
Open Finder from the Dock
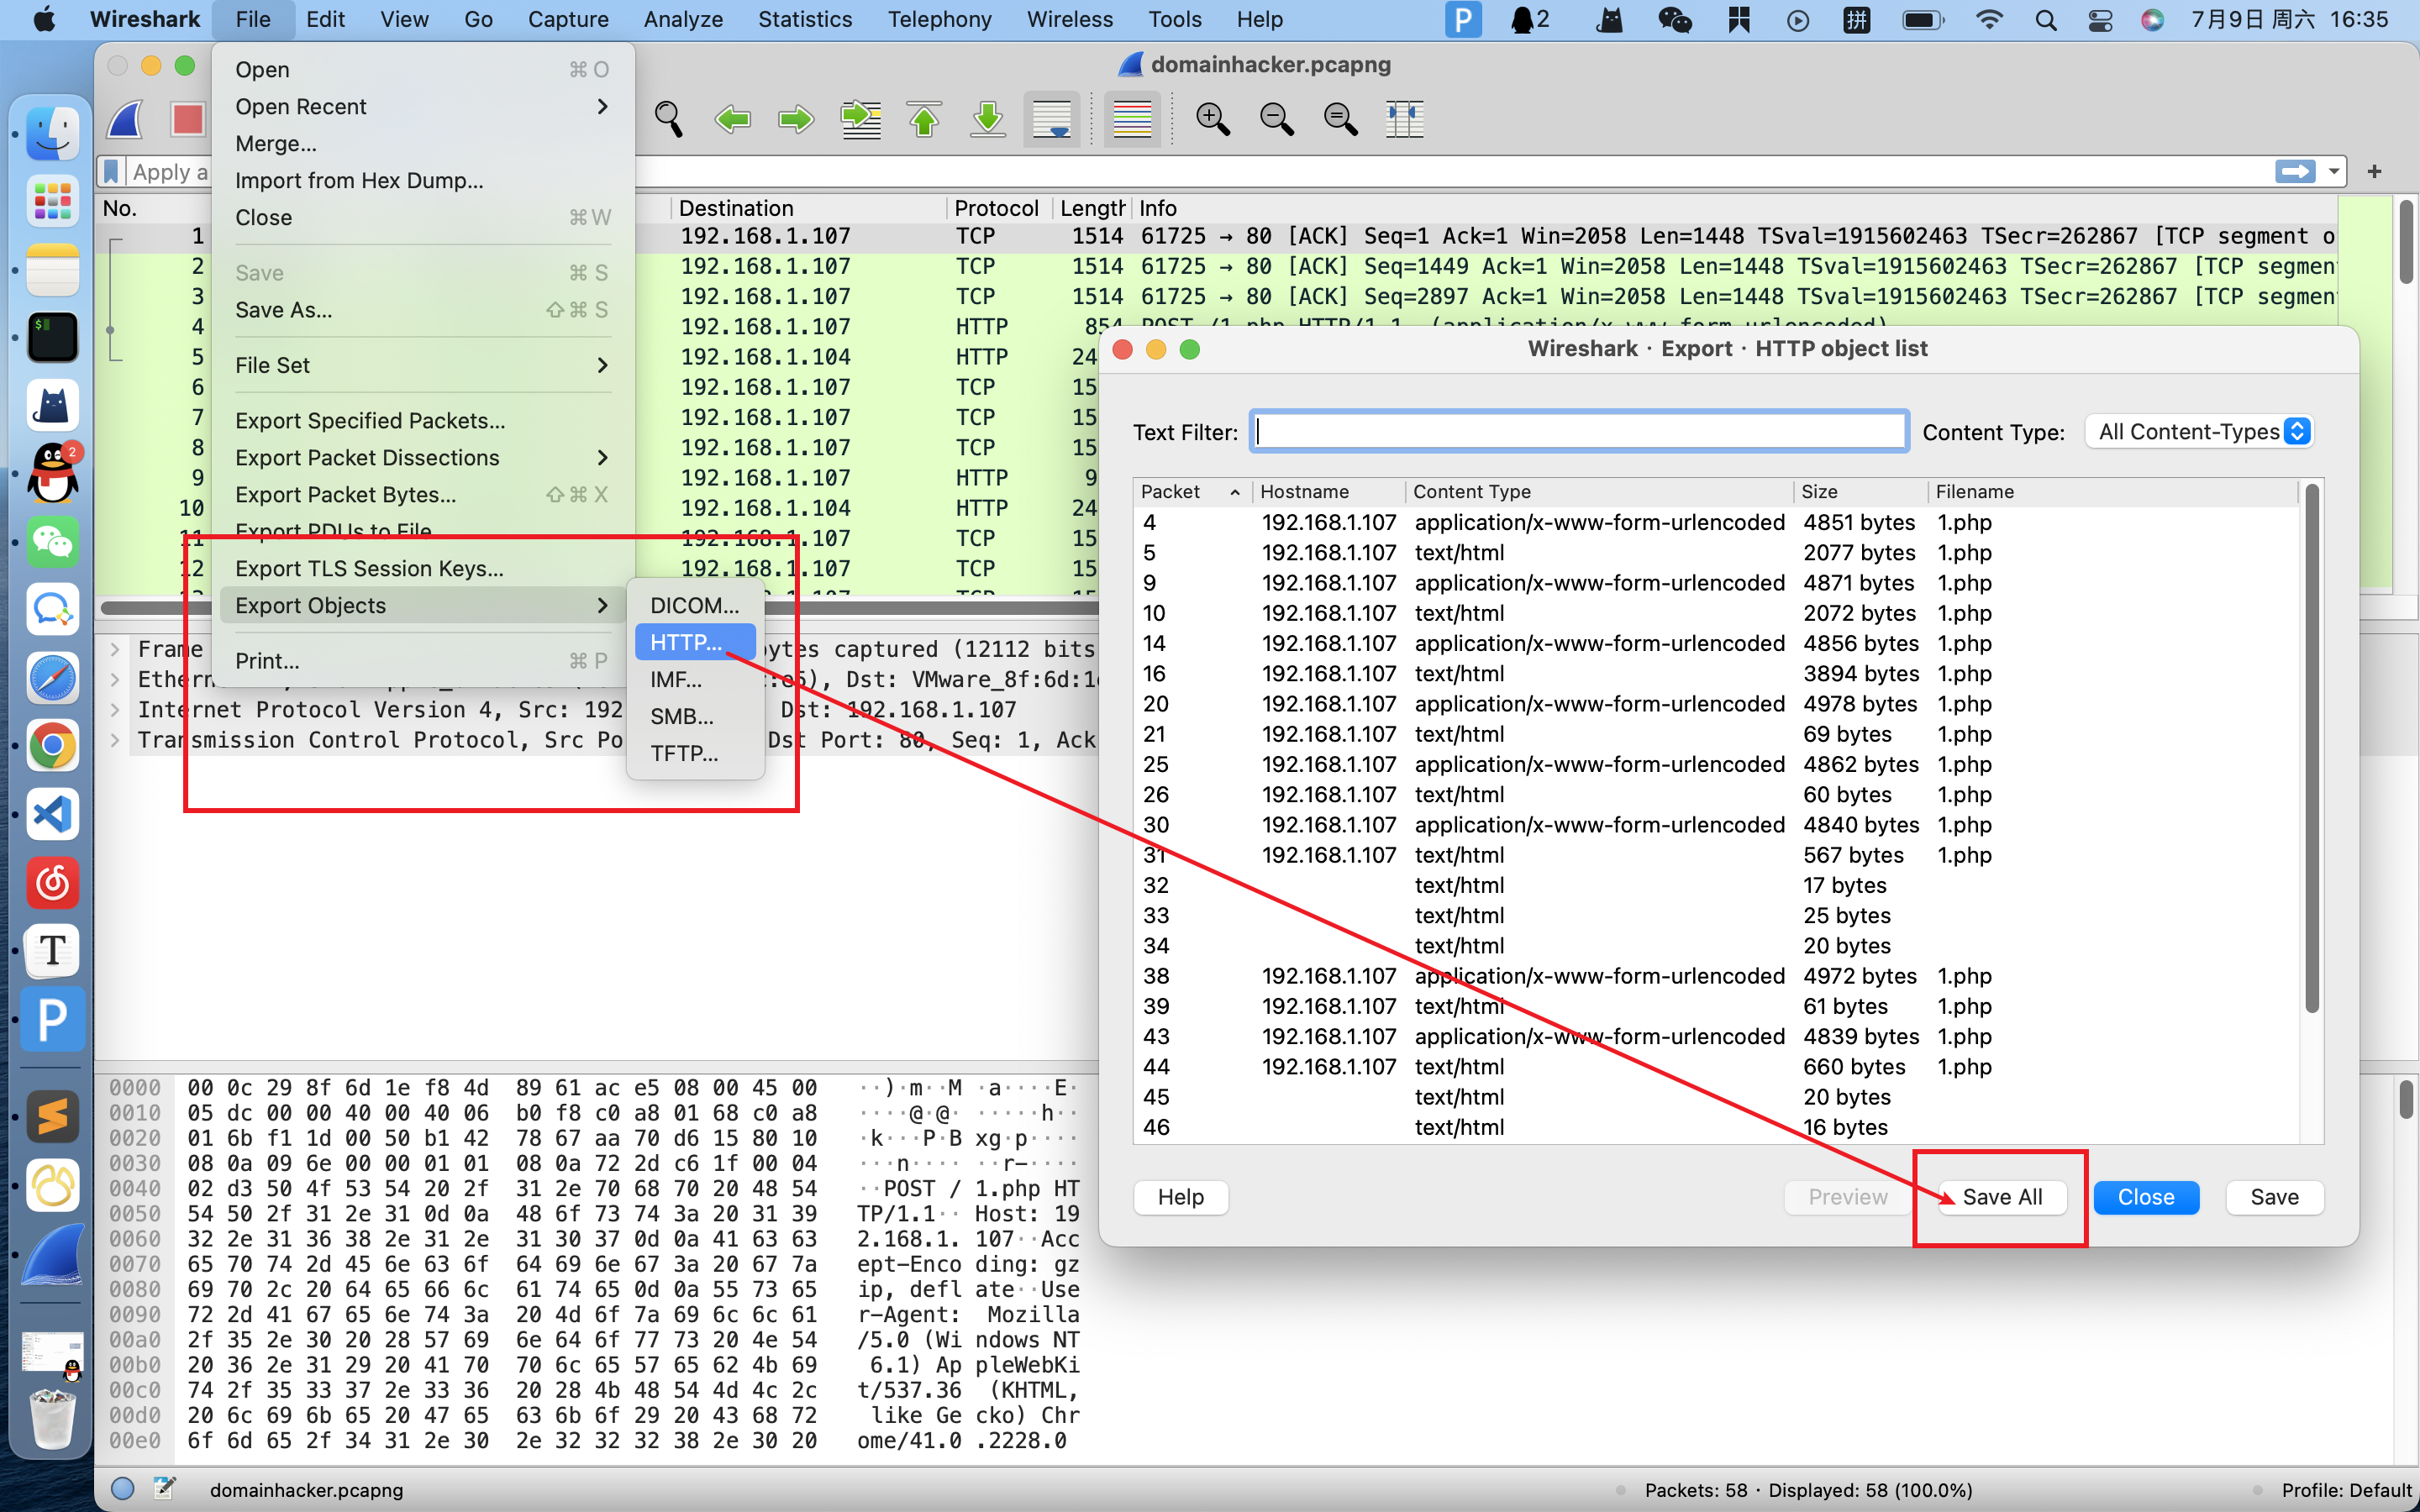[x=52, y=133]
